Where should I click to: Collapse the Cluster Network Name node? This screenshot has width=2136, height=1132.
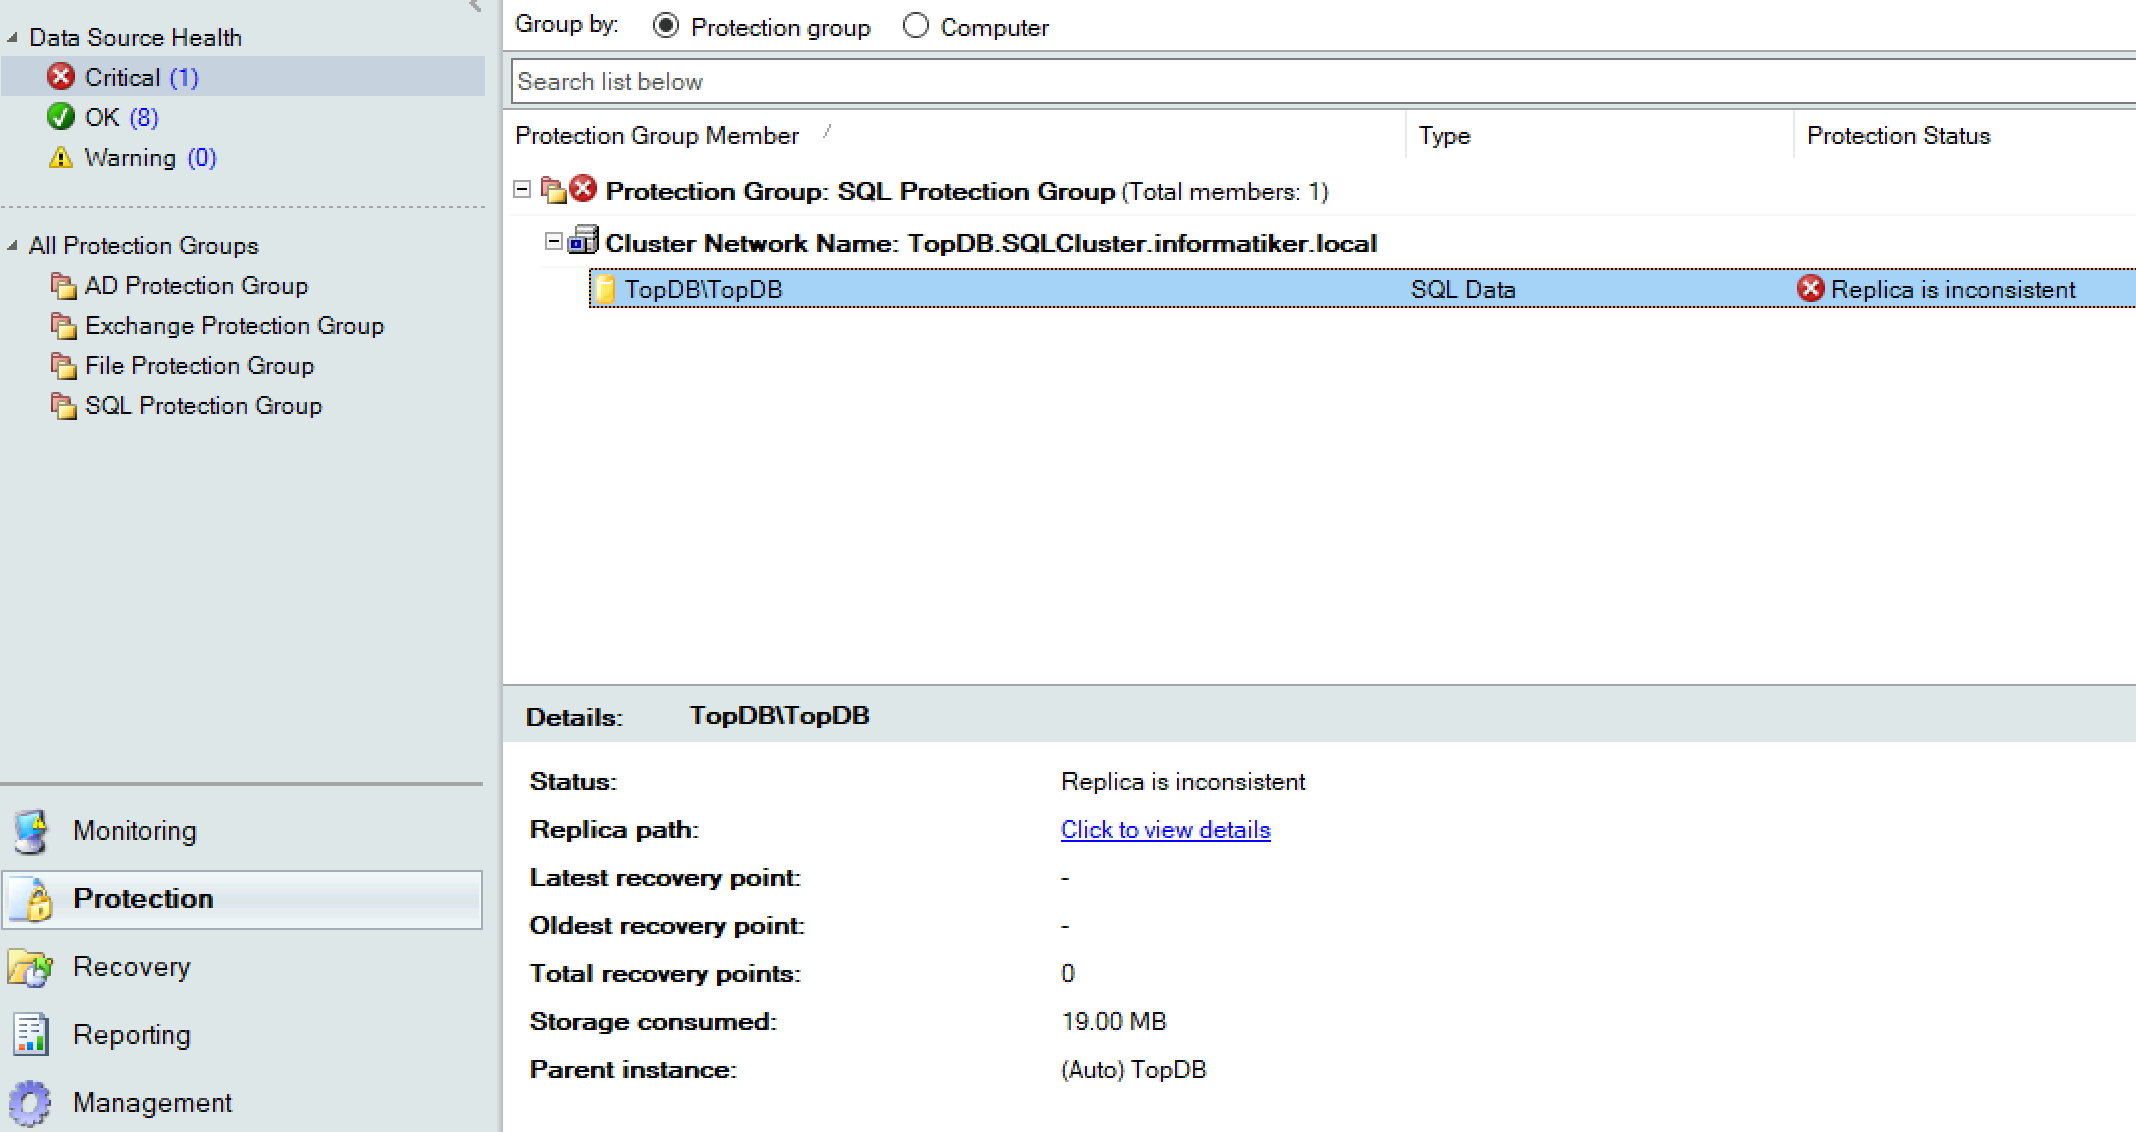coord(554,242)
